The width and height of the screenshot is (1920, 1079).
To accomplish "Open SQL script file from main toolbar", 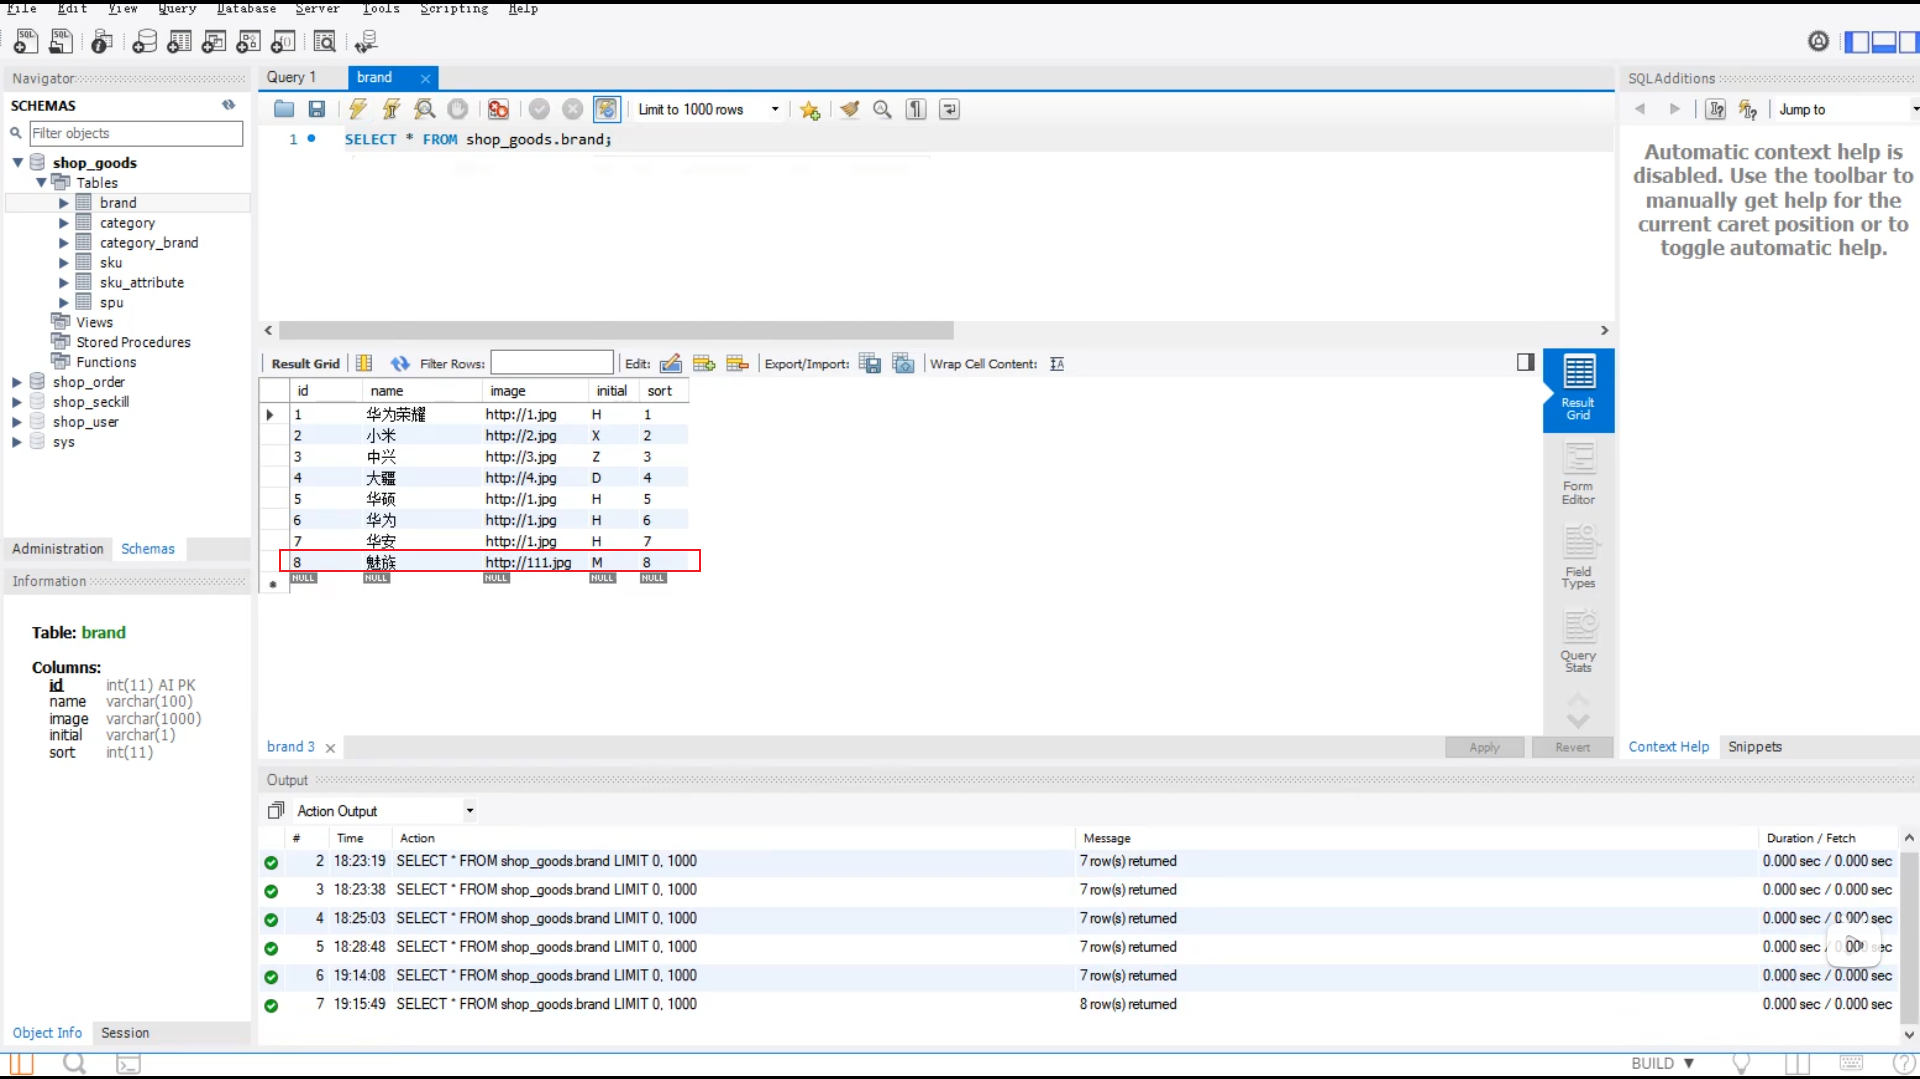I will (61, 41).
